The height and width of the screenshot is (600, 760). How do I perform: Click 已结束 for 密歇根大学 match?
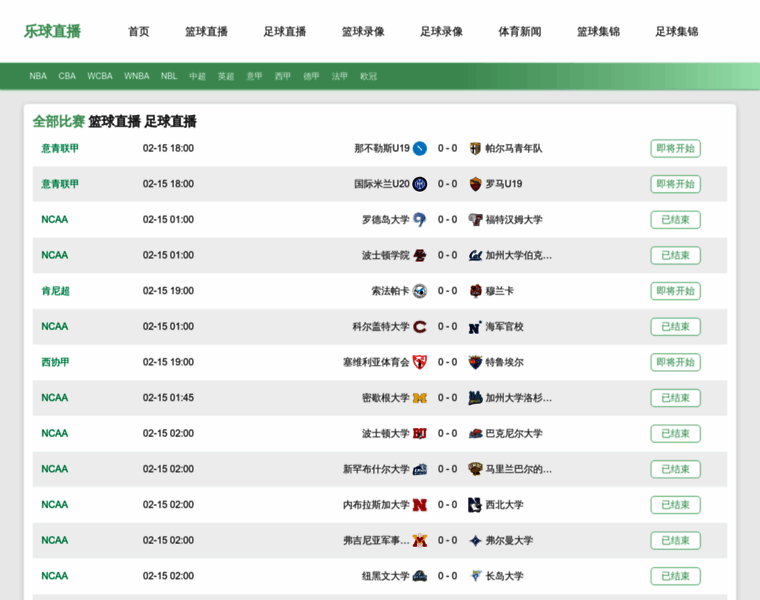(x=675, y=398)
